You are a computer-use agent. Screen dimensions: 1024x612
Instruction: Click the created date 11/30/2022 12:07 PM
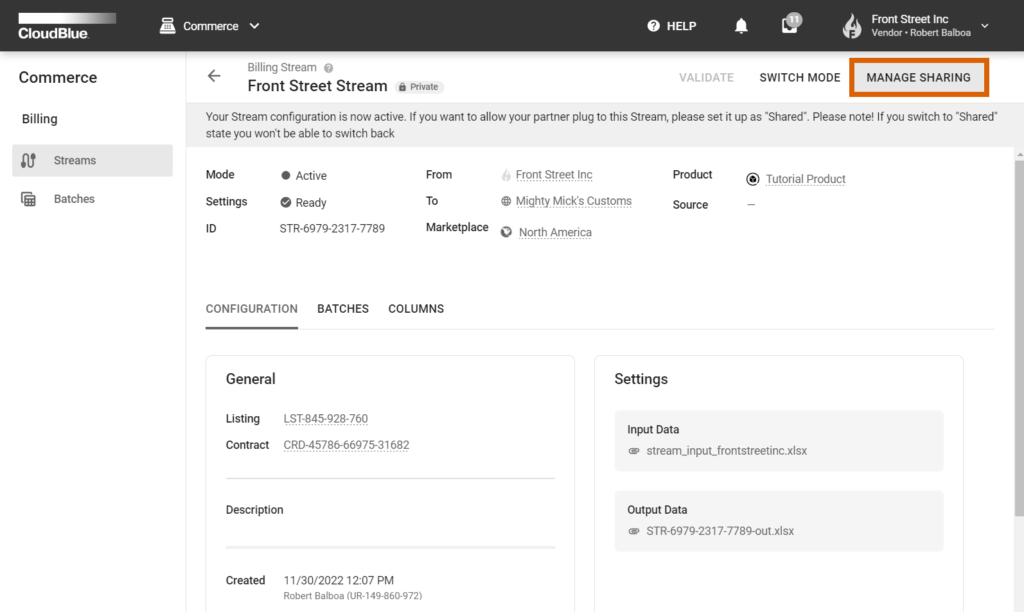point(338,580)
